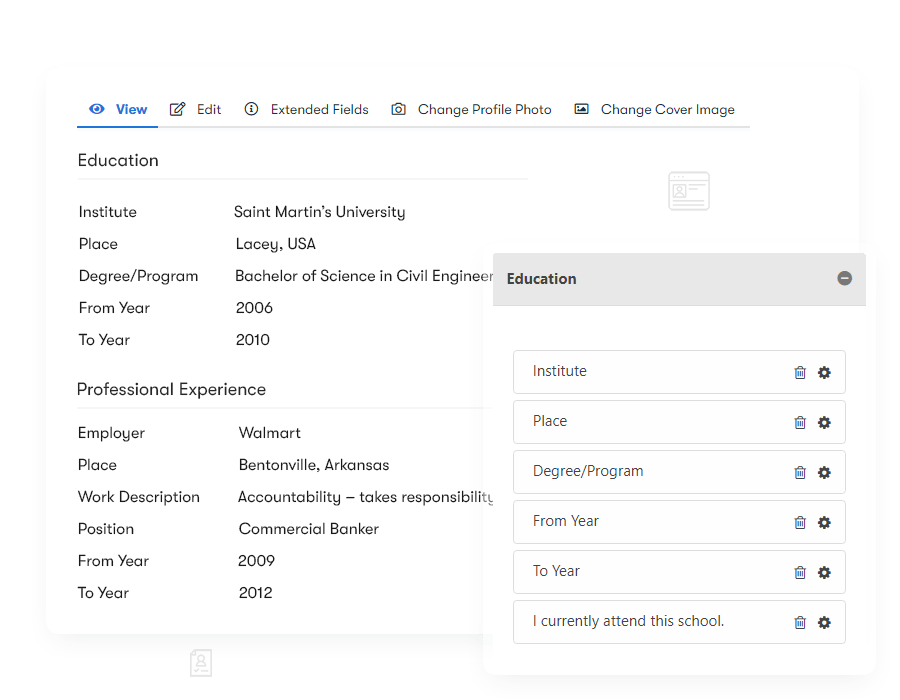
Task: Open settings gear for Institute field
Action: pyautogui.click(x=824, y=373)
